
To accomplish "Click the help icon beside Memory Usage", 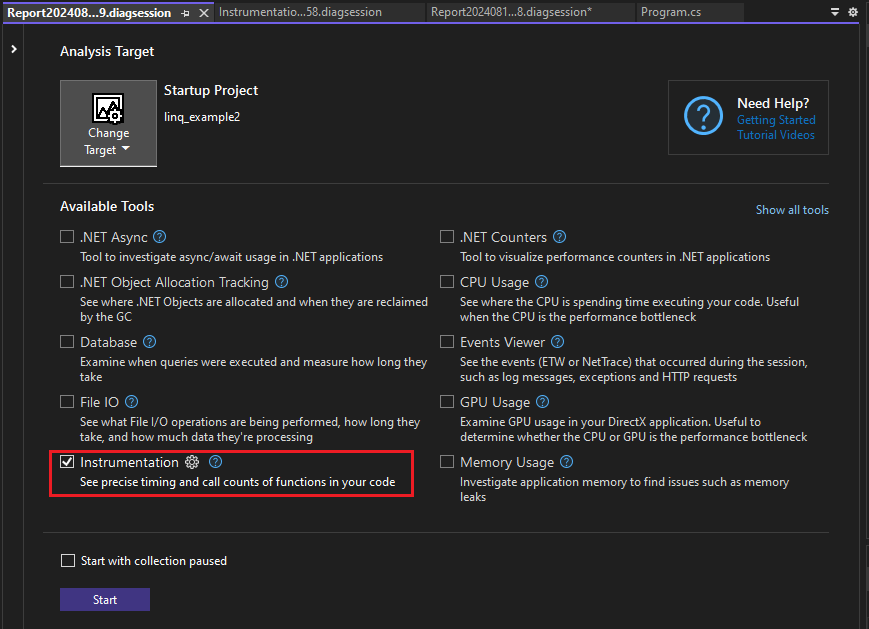I will click(566, 462).
